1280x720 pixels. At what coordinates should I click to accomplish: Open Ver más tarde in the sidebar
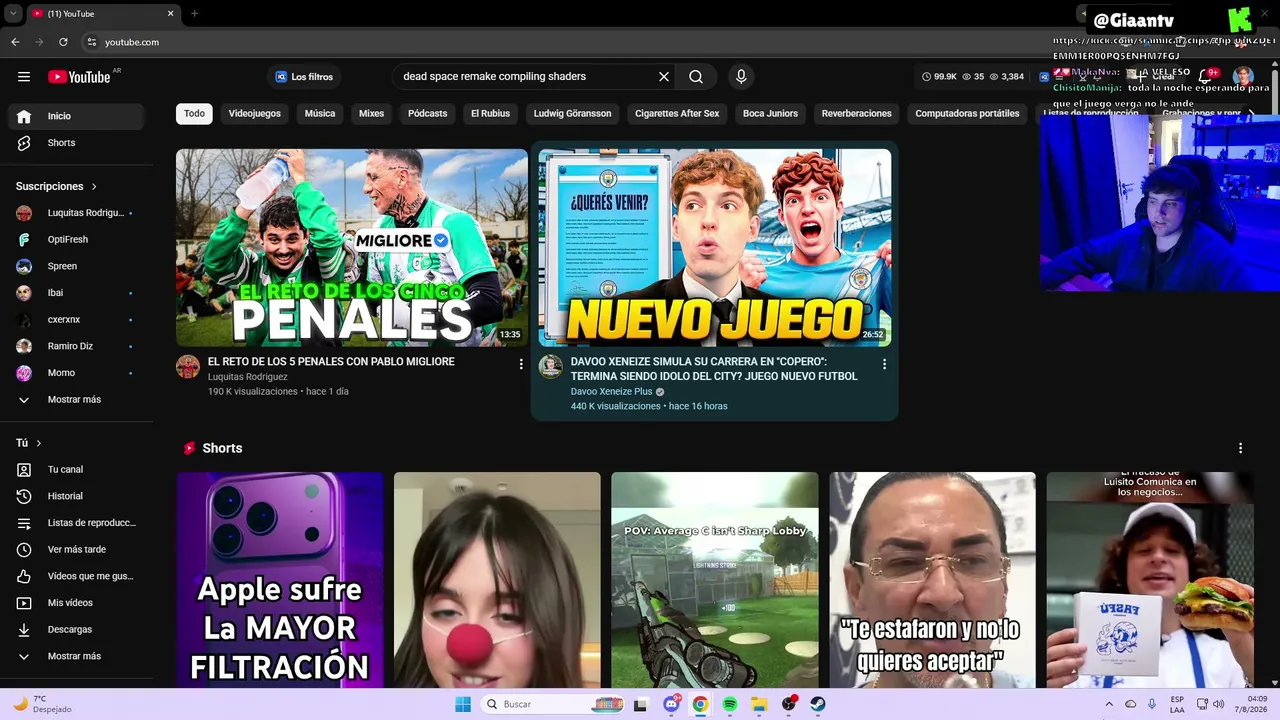(x=75, y=550)
